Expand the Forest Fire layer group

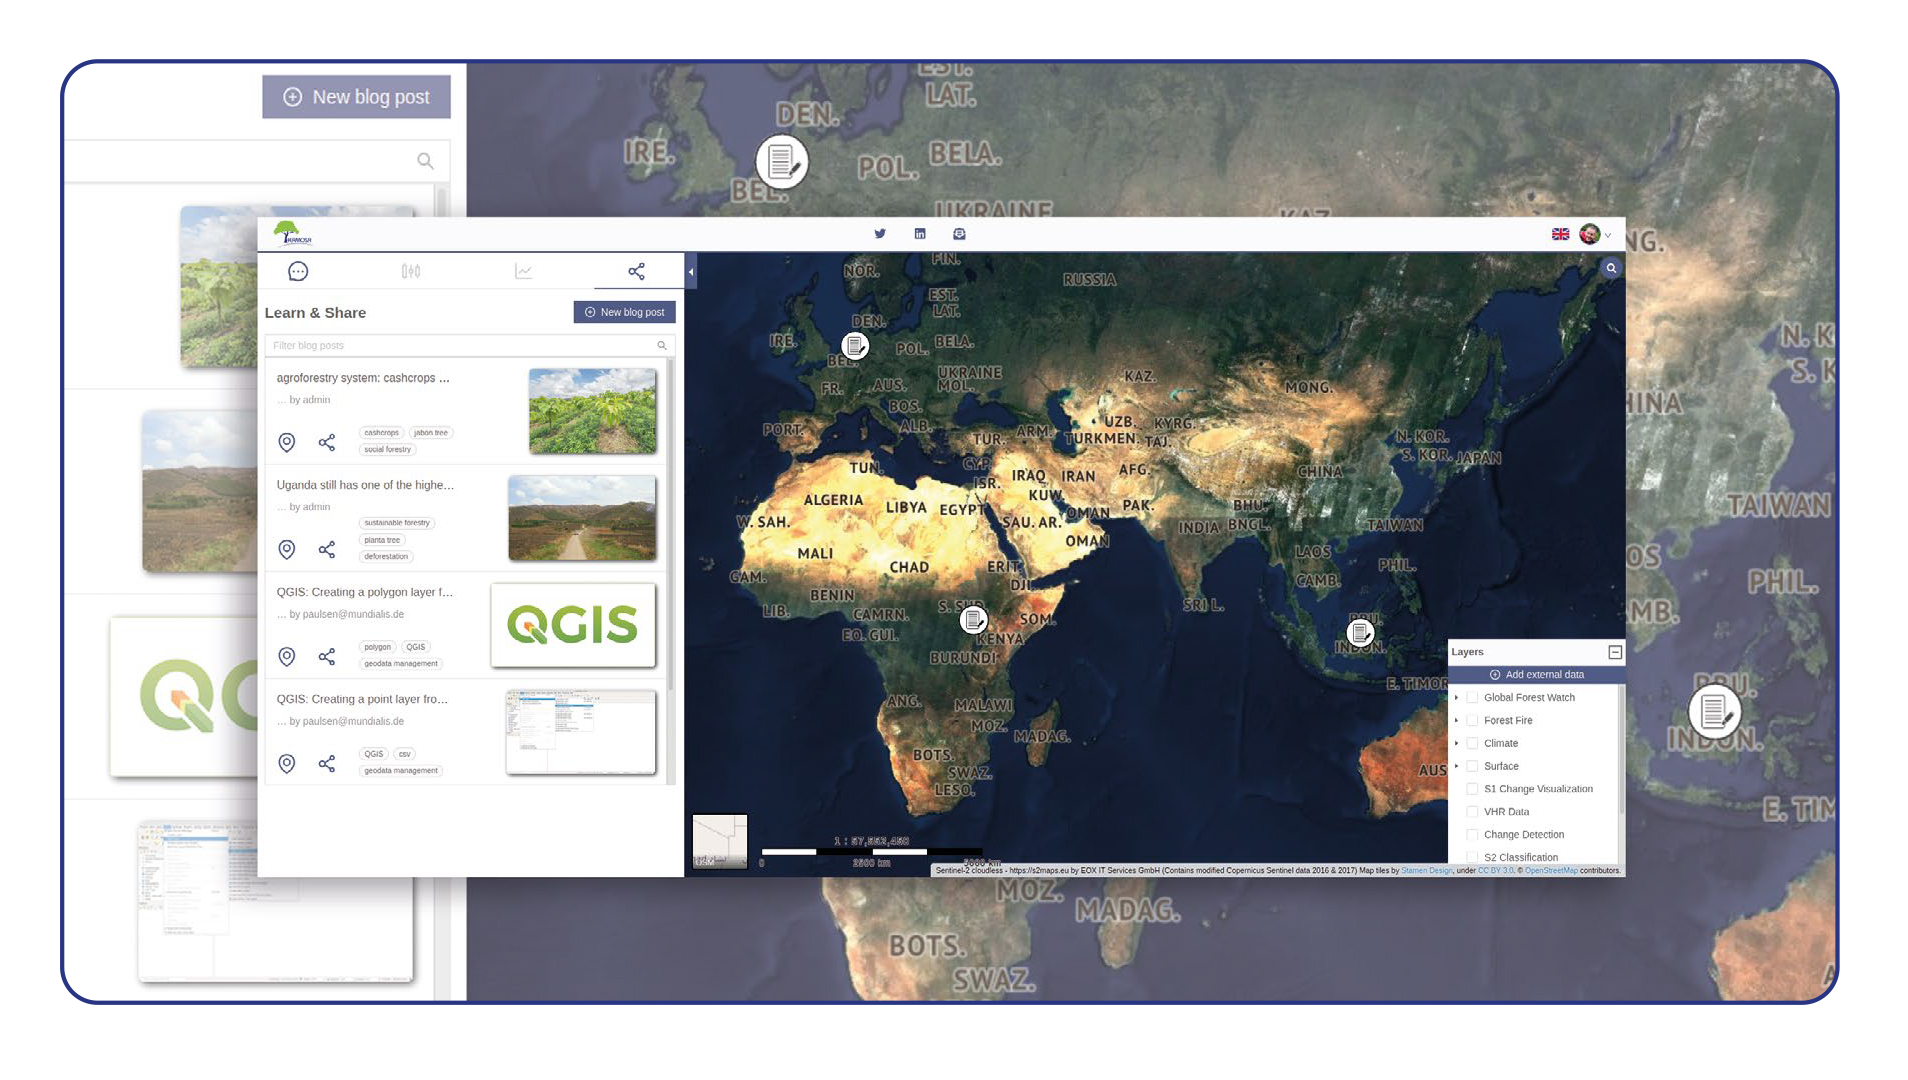point(1456,721)
